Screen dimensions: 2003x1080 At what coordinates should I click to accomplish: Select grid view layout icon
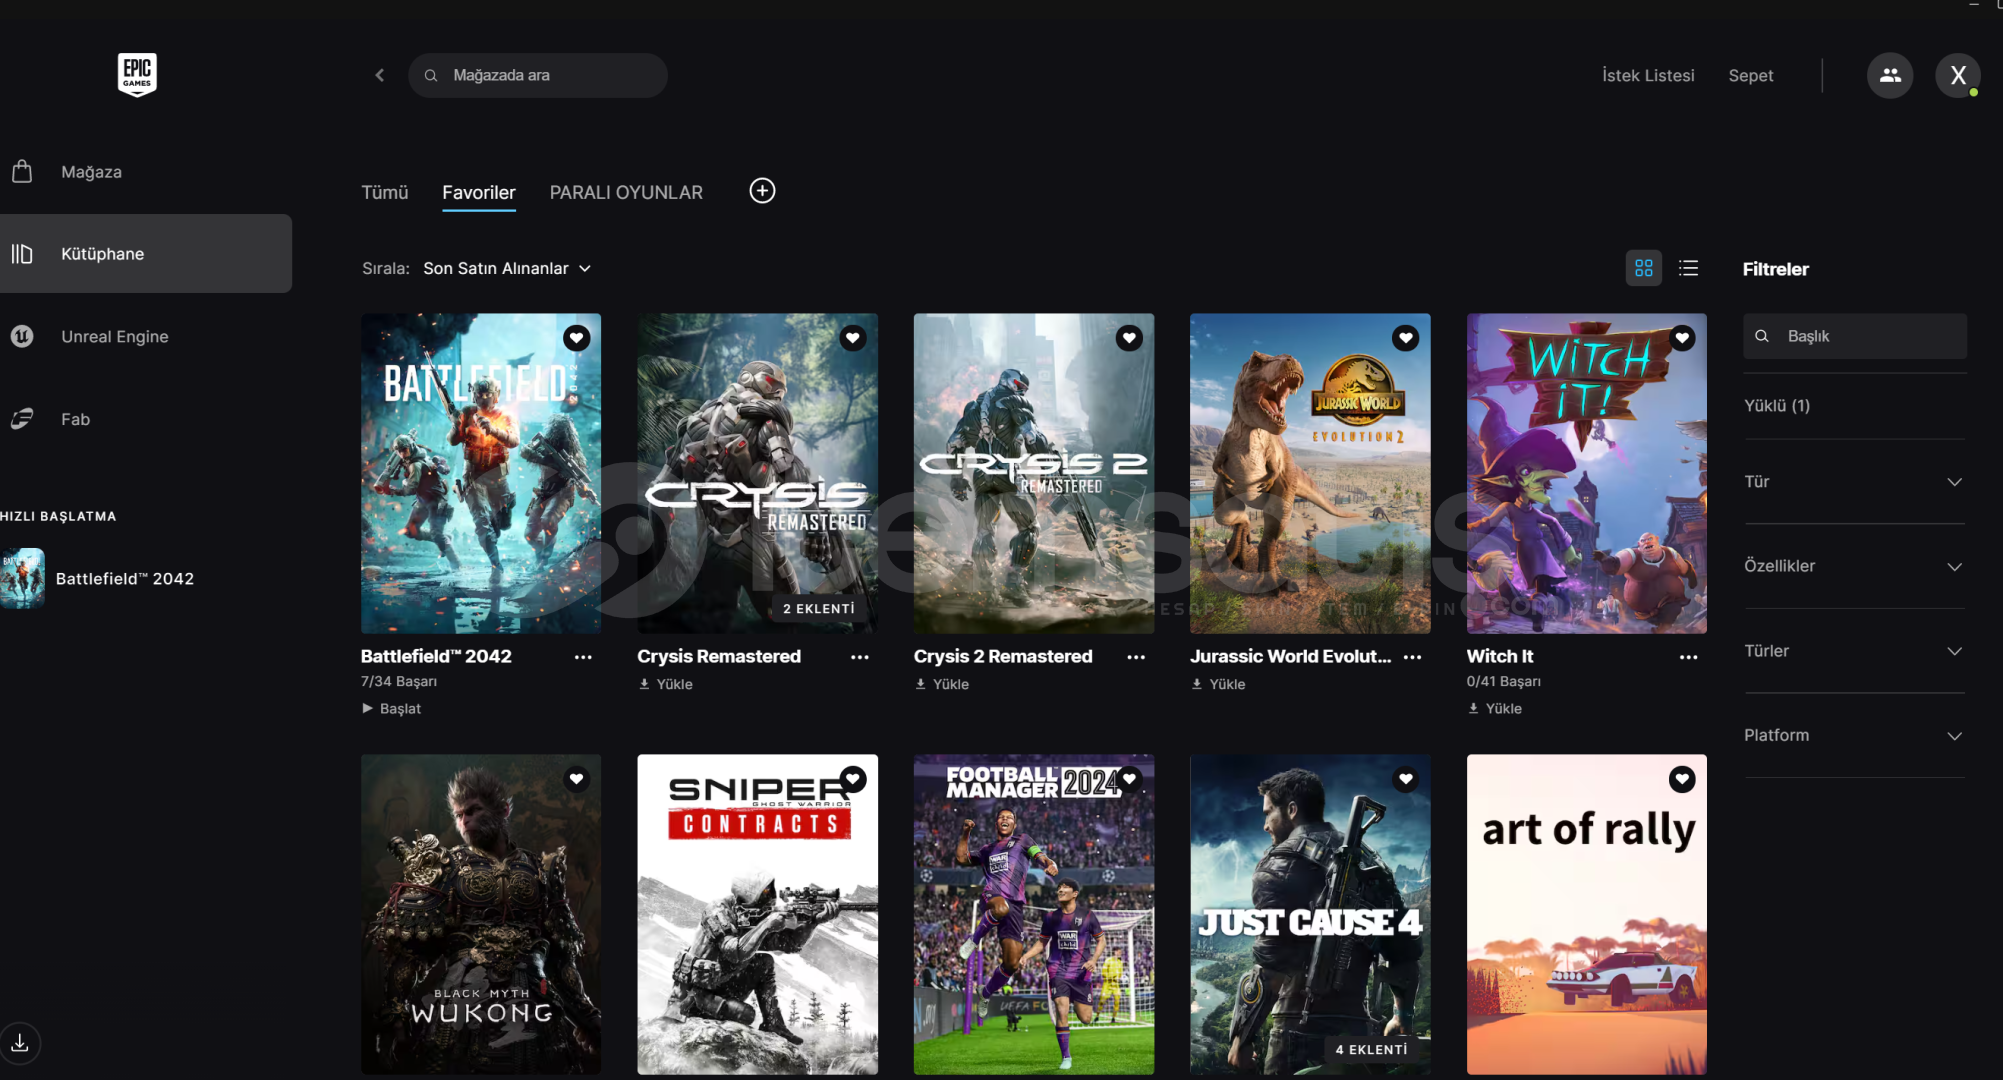(x=1643, y=268)
